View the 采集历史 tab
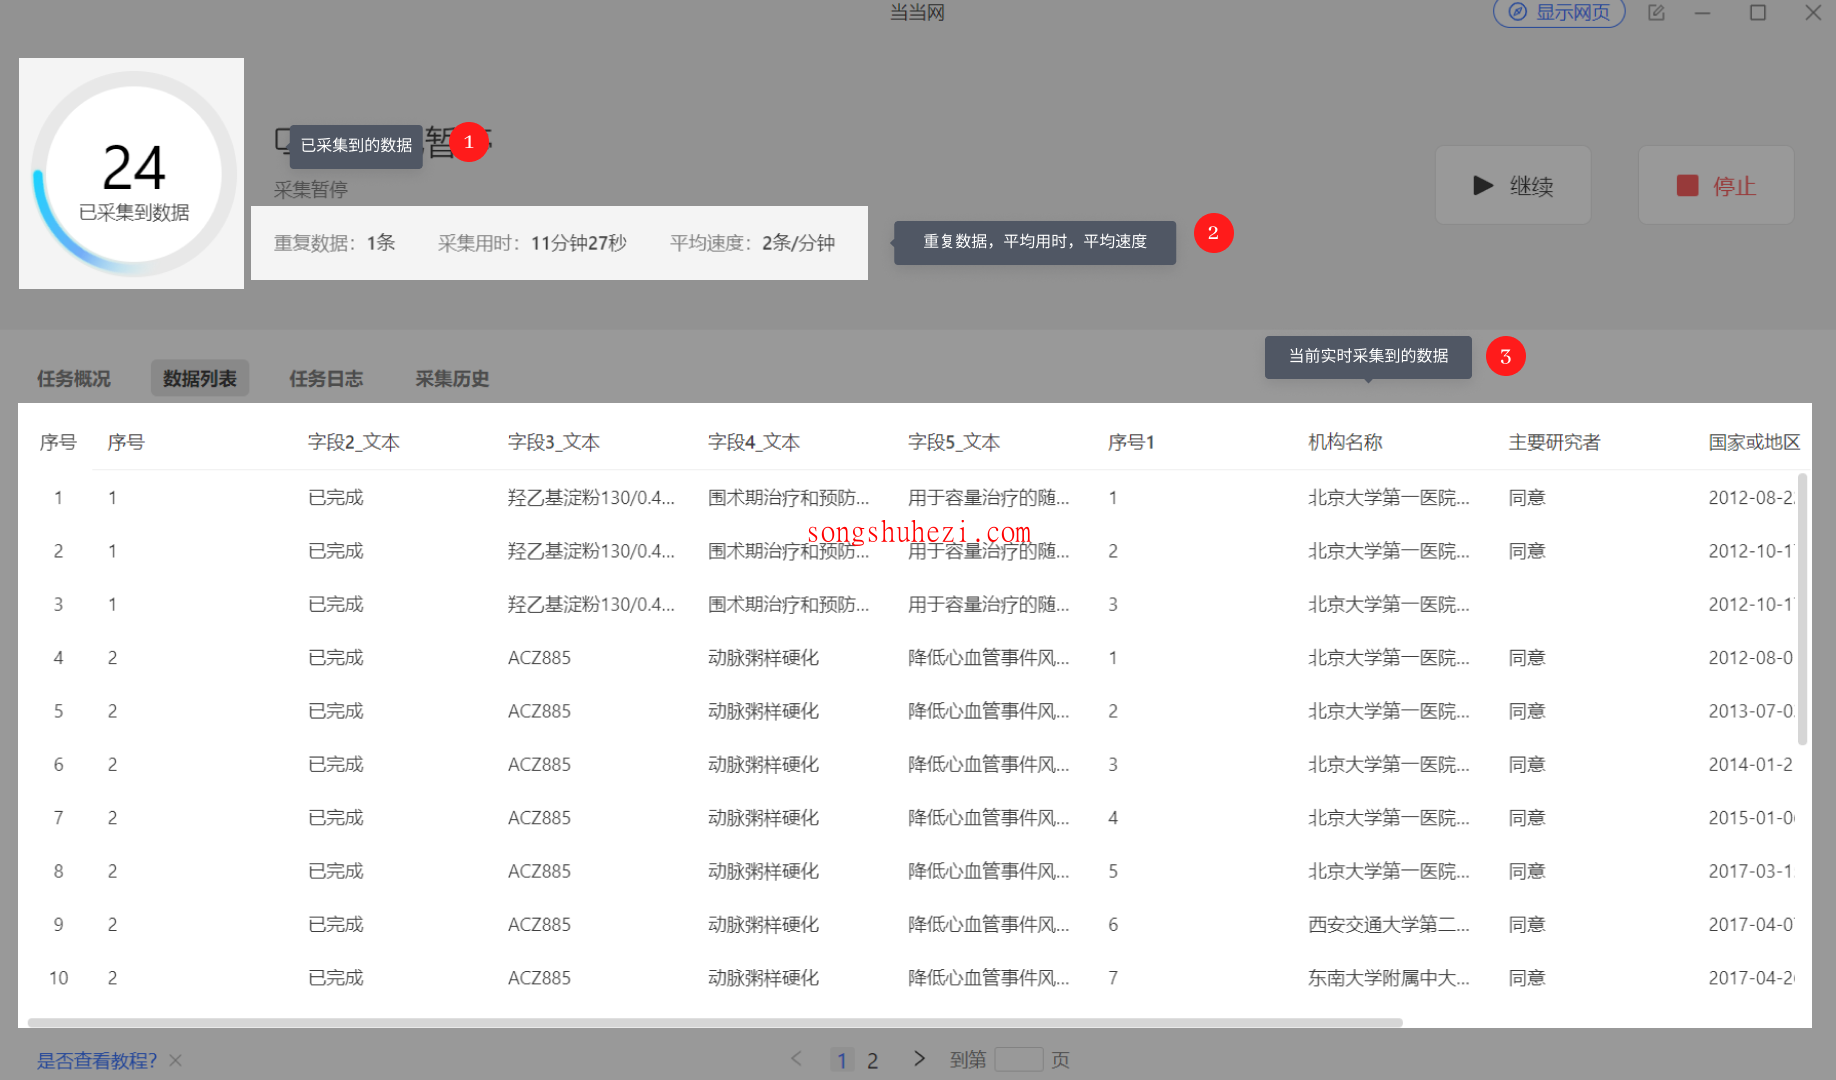The height and width of the screenshot is (1080, 1836). (x=452, y=379)
